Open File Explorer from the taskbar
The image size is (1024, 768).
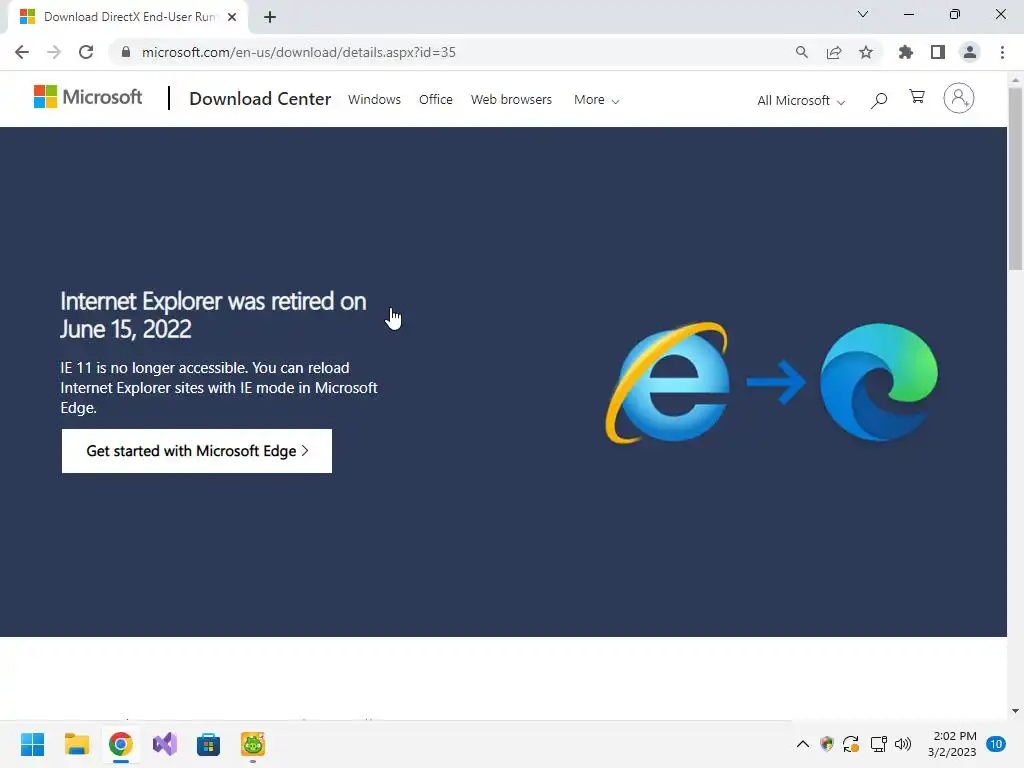point(76,744)
